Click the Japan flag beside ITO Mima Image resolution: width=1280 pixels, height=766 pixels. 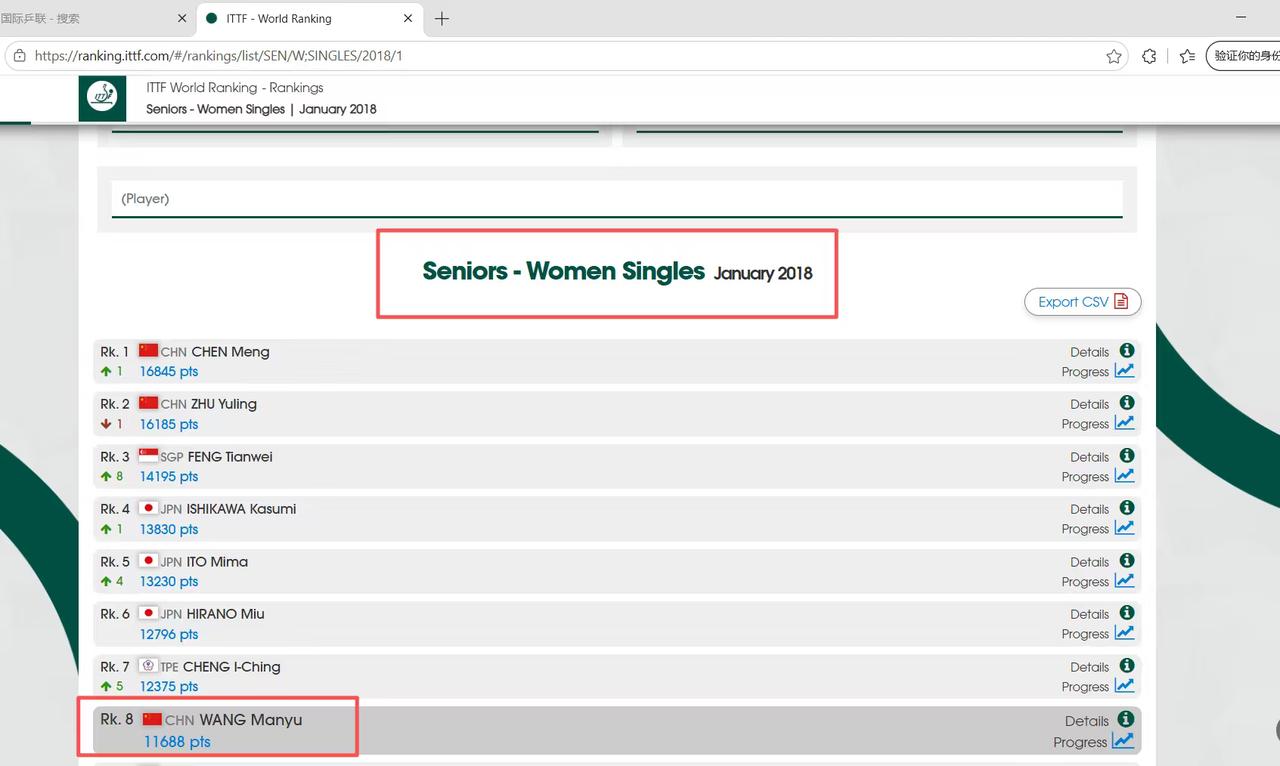148,560
